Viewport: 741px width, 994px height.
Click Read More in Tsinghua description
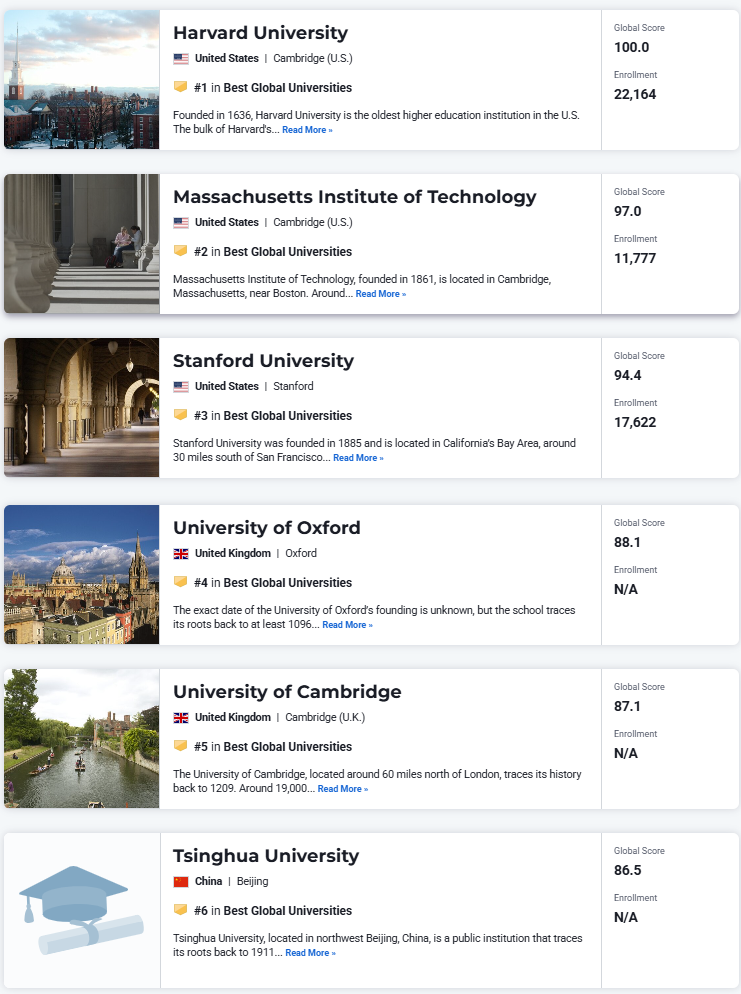click(311, 953)
